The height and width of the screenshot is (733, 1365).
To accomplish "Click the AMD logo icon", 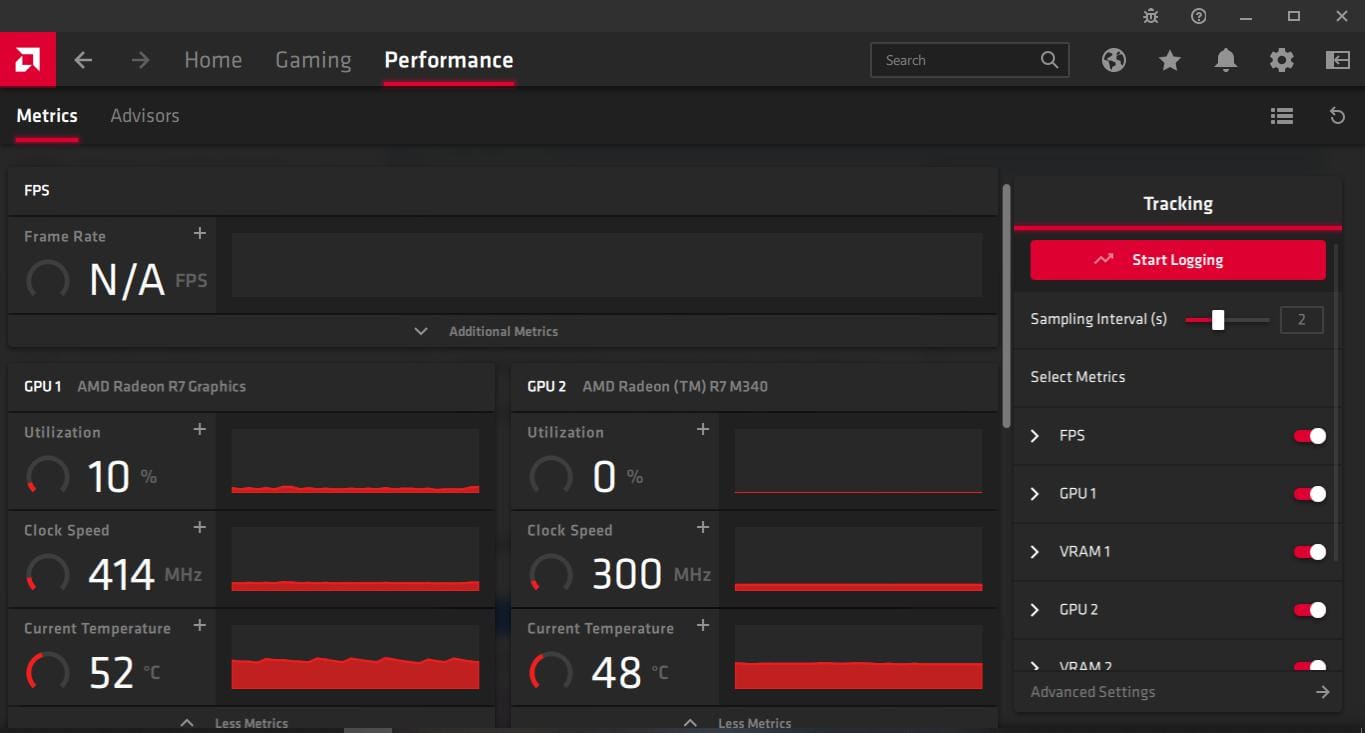I will [28, 60].
